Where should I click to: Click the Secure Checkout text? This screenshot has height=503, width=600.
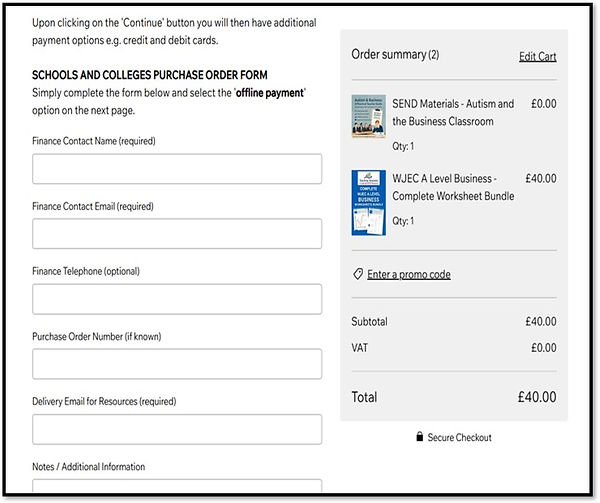coord(459,437)
